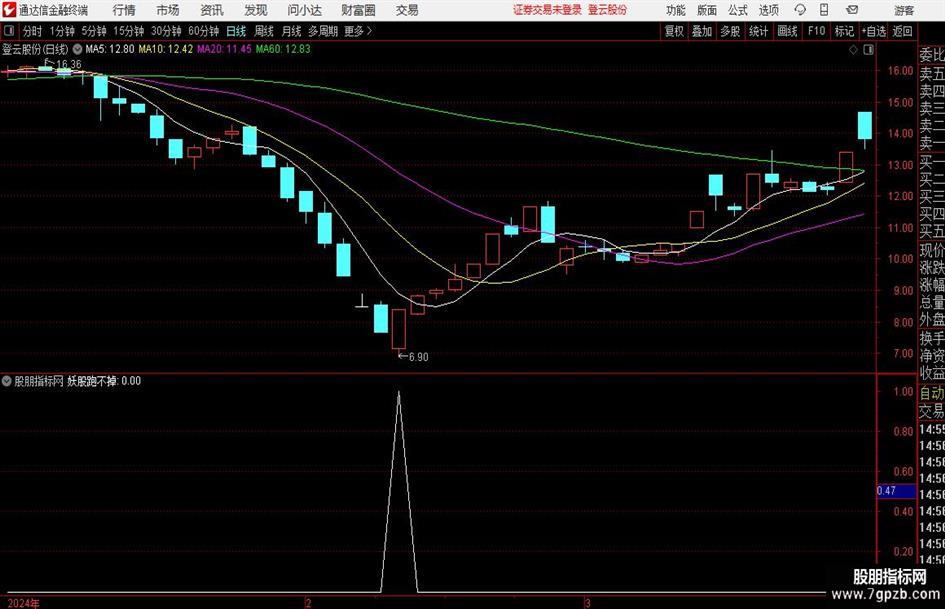This screenshot has width=945, height=609.
Task: Open the 资讯 menu
Action: [212, 10]
